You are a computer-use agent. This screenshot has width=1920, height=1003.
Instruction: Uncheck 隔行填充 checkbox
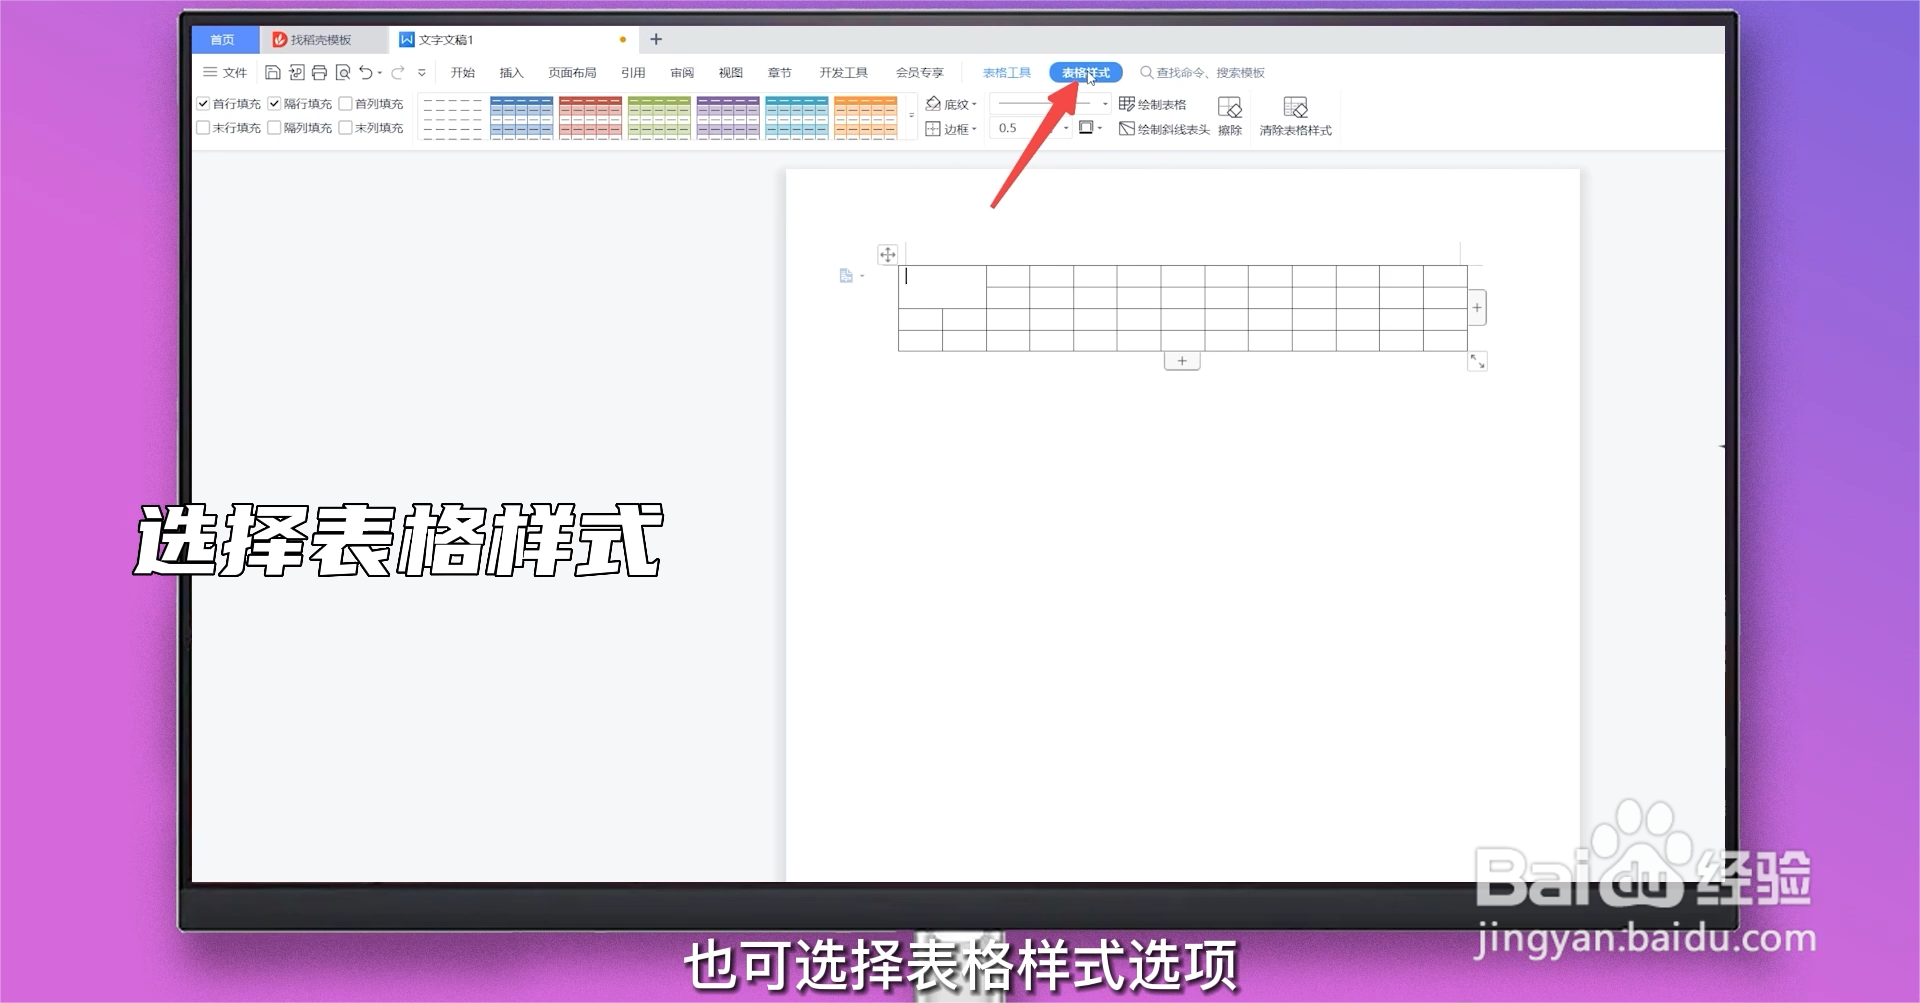[274, 104]
